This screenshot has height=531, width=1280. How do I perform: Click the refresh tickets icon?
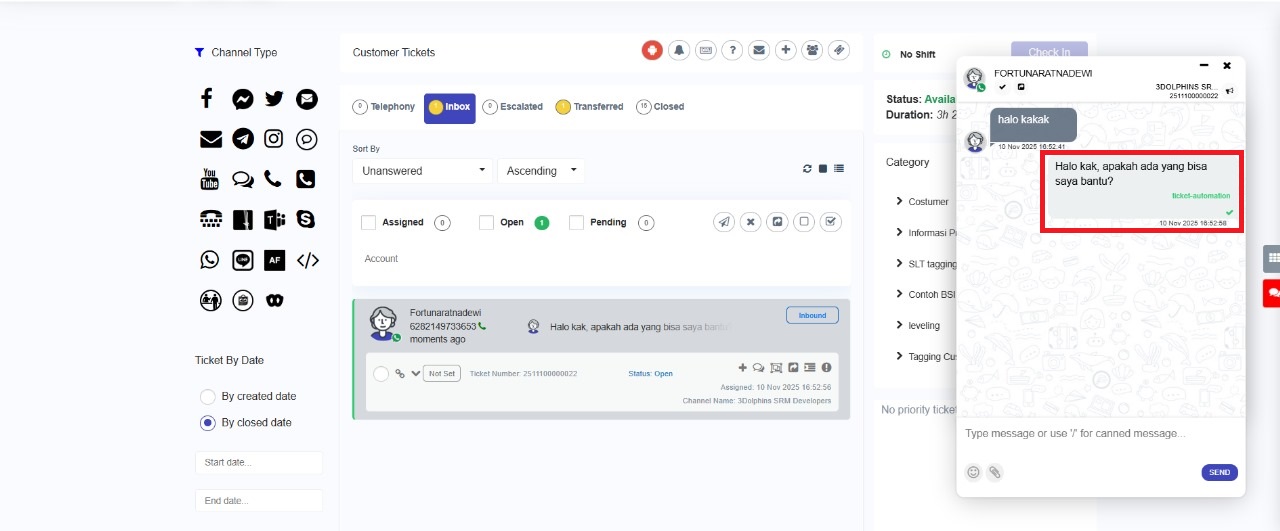(x=807, y=169)
